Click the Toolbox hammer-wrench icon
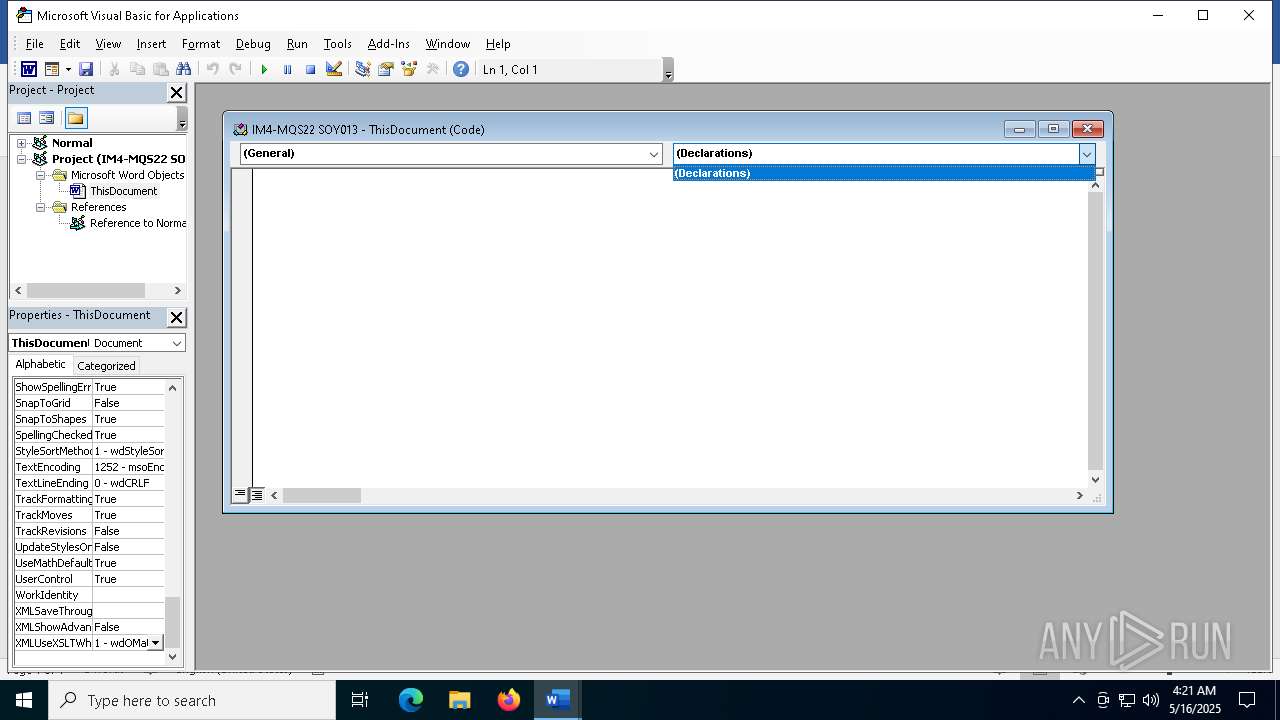Screen dimensions: 1280x720 point(432,69)
